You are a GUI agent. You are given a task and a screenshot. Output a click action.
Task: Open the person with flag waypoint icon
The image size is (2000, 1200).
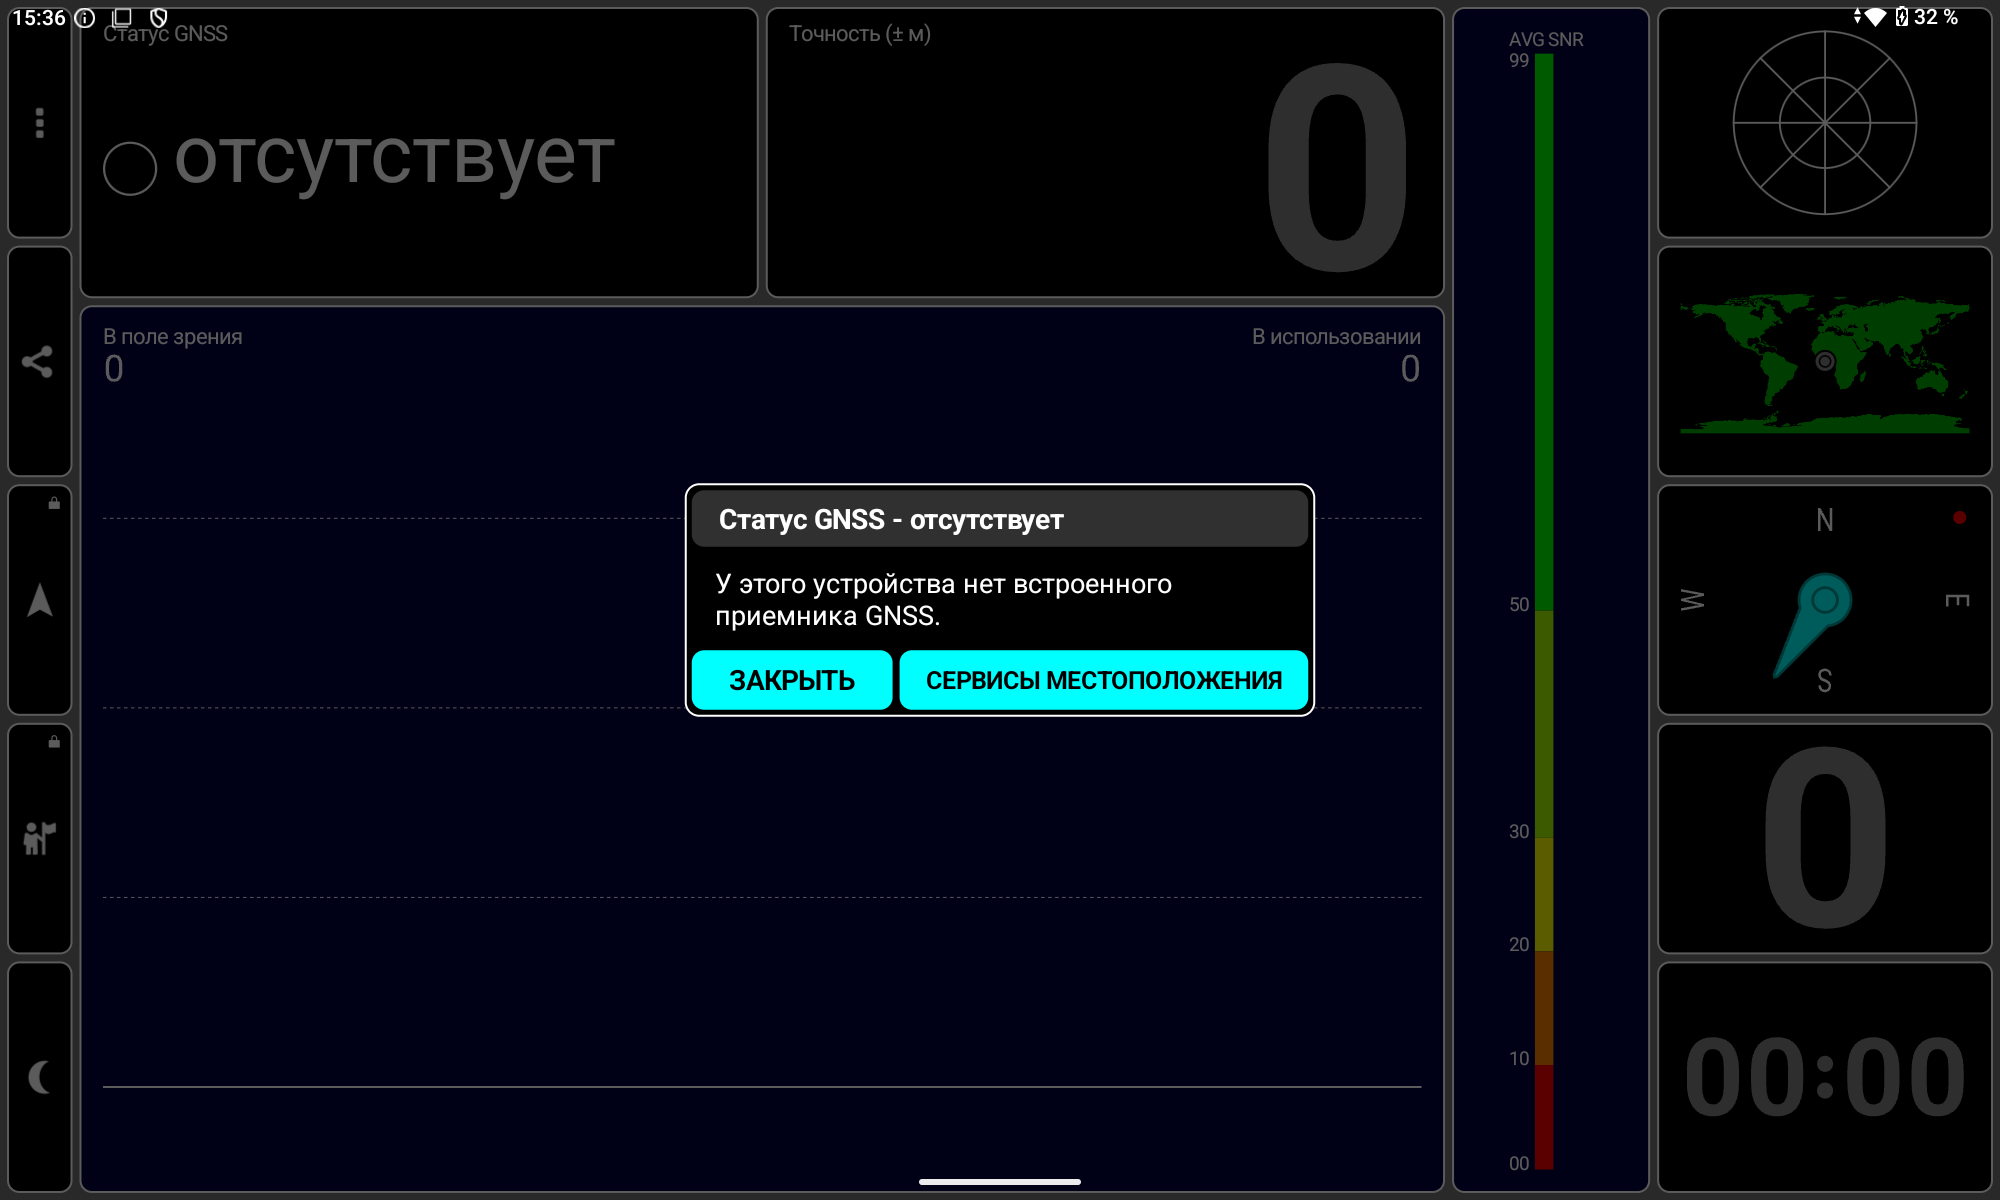39,838
